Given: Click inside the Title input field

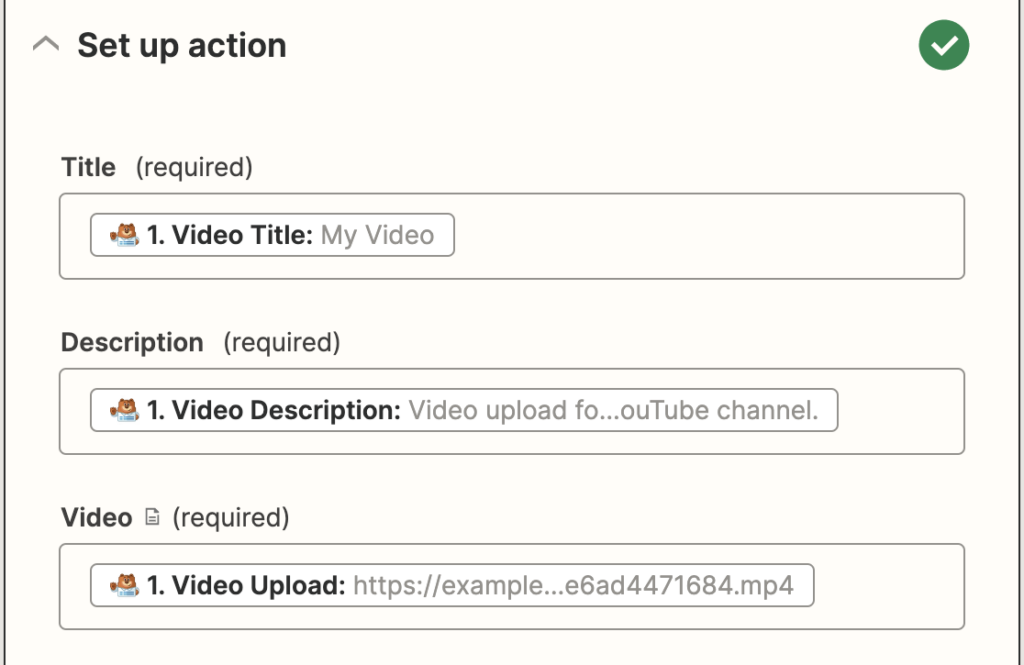Looking at the screenshot, I should [x=700, y=235].
